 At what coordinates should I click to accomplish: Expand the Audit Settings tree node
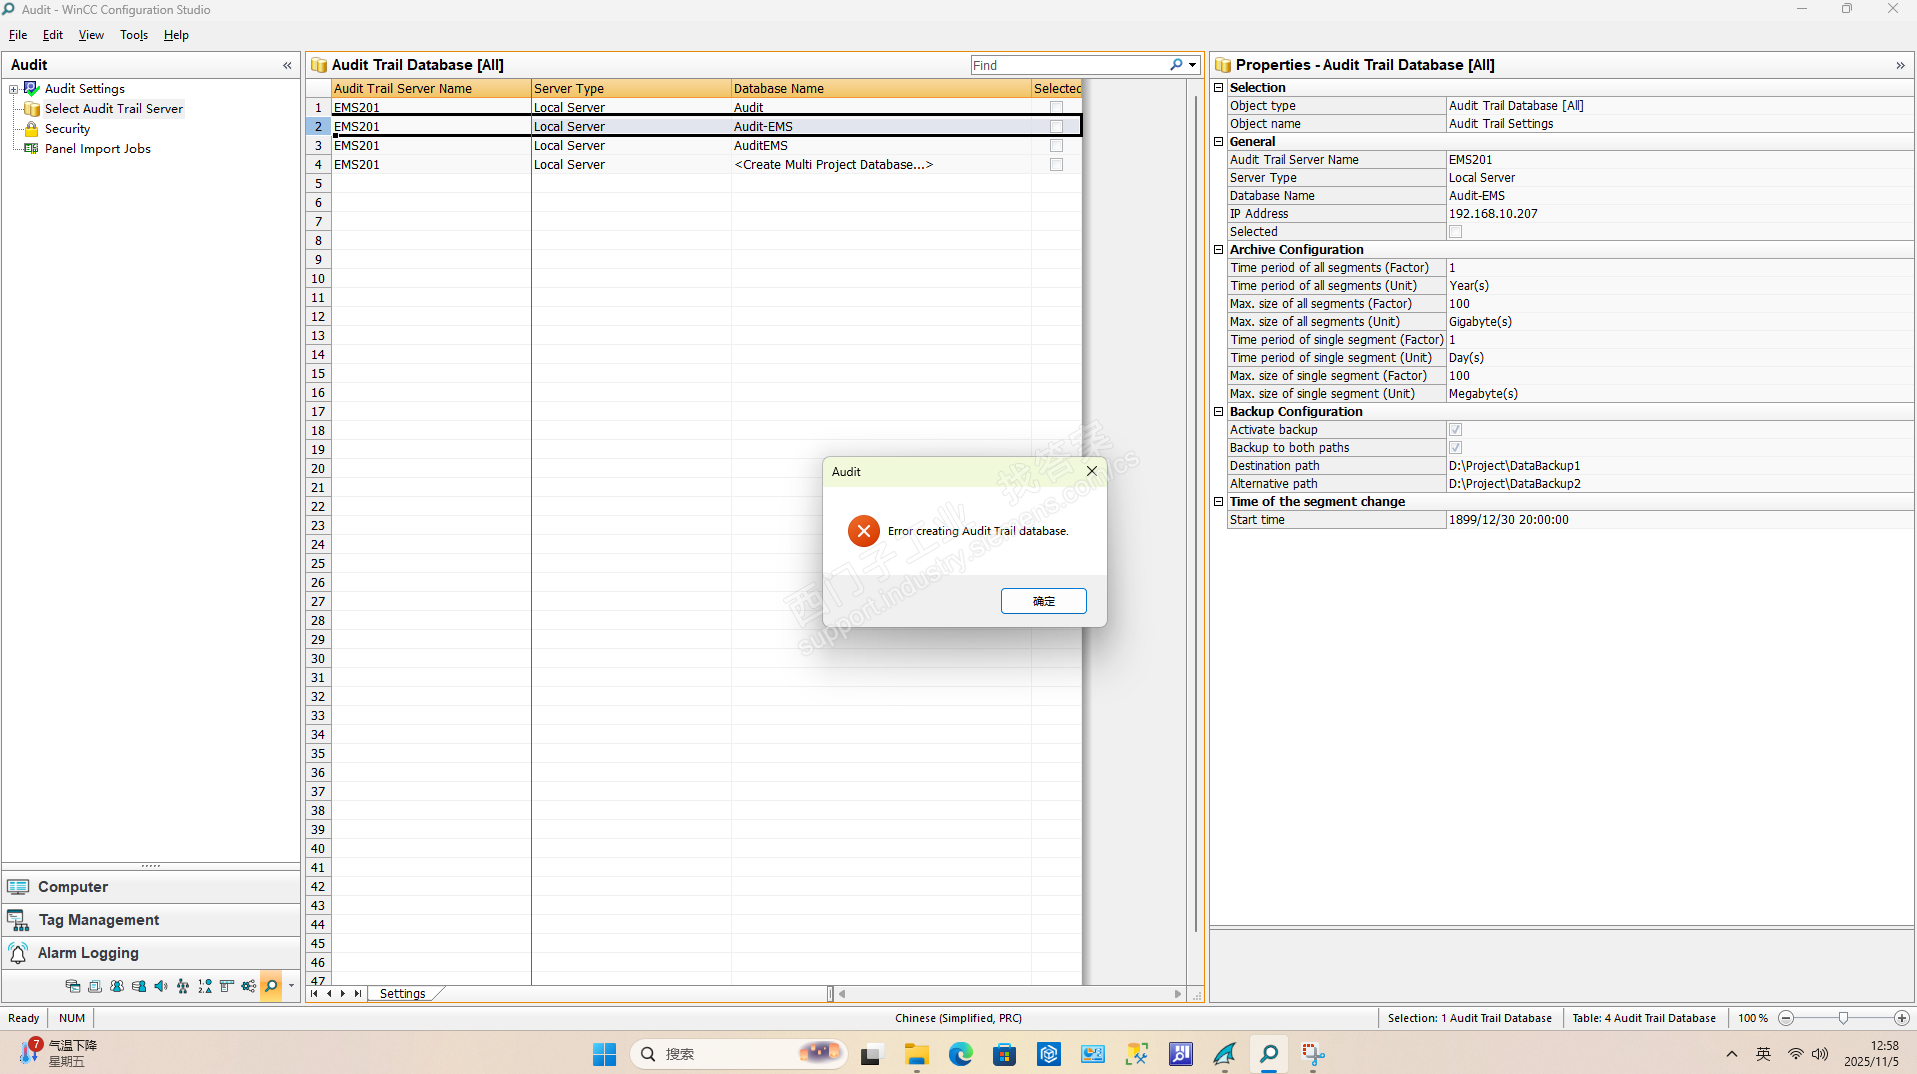14,89
